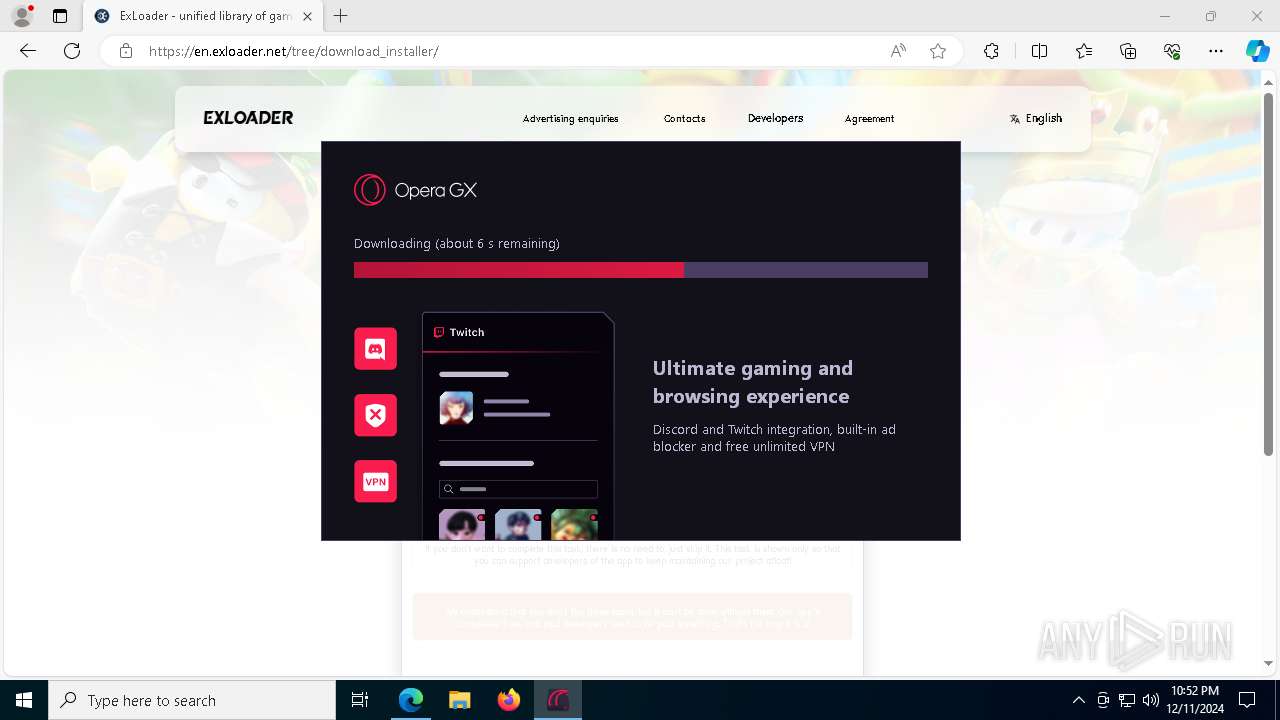
Task: Click the Twitch panel header
Action: point(518,332)
